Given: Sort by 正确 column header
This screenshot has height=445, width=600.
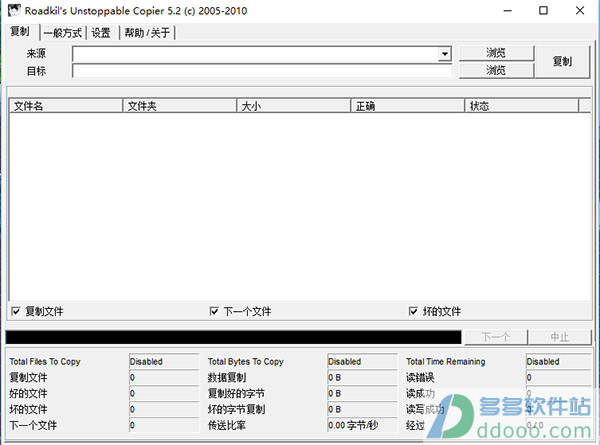Looking at the screenshot, I should pos(408,106).
